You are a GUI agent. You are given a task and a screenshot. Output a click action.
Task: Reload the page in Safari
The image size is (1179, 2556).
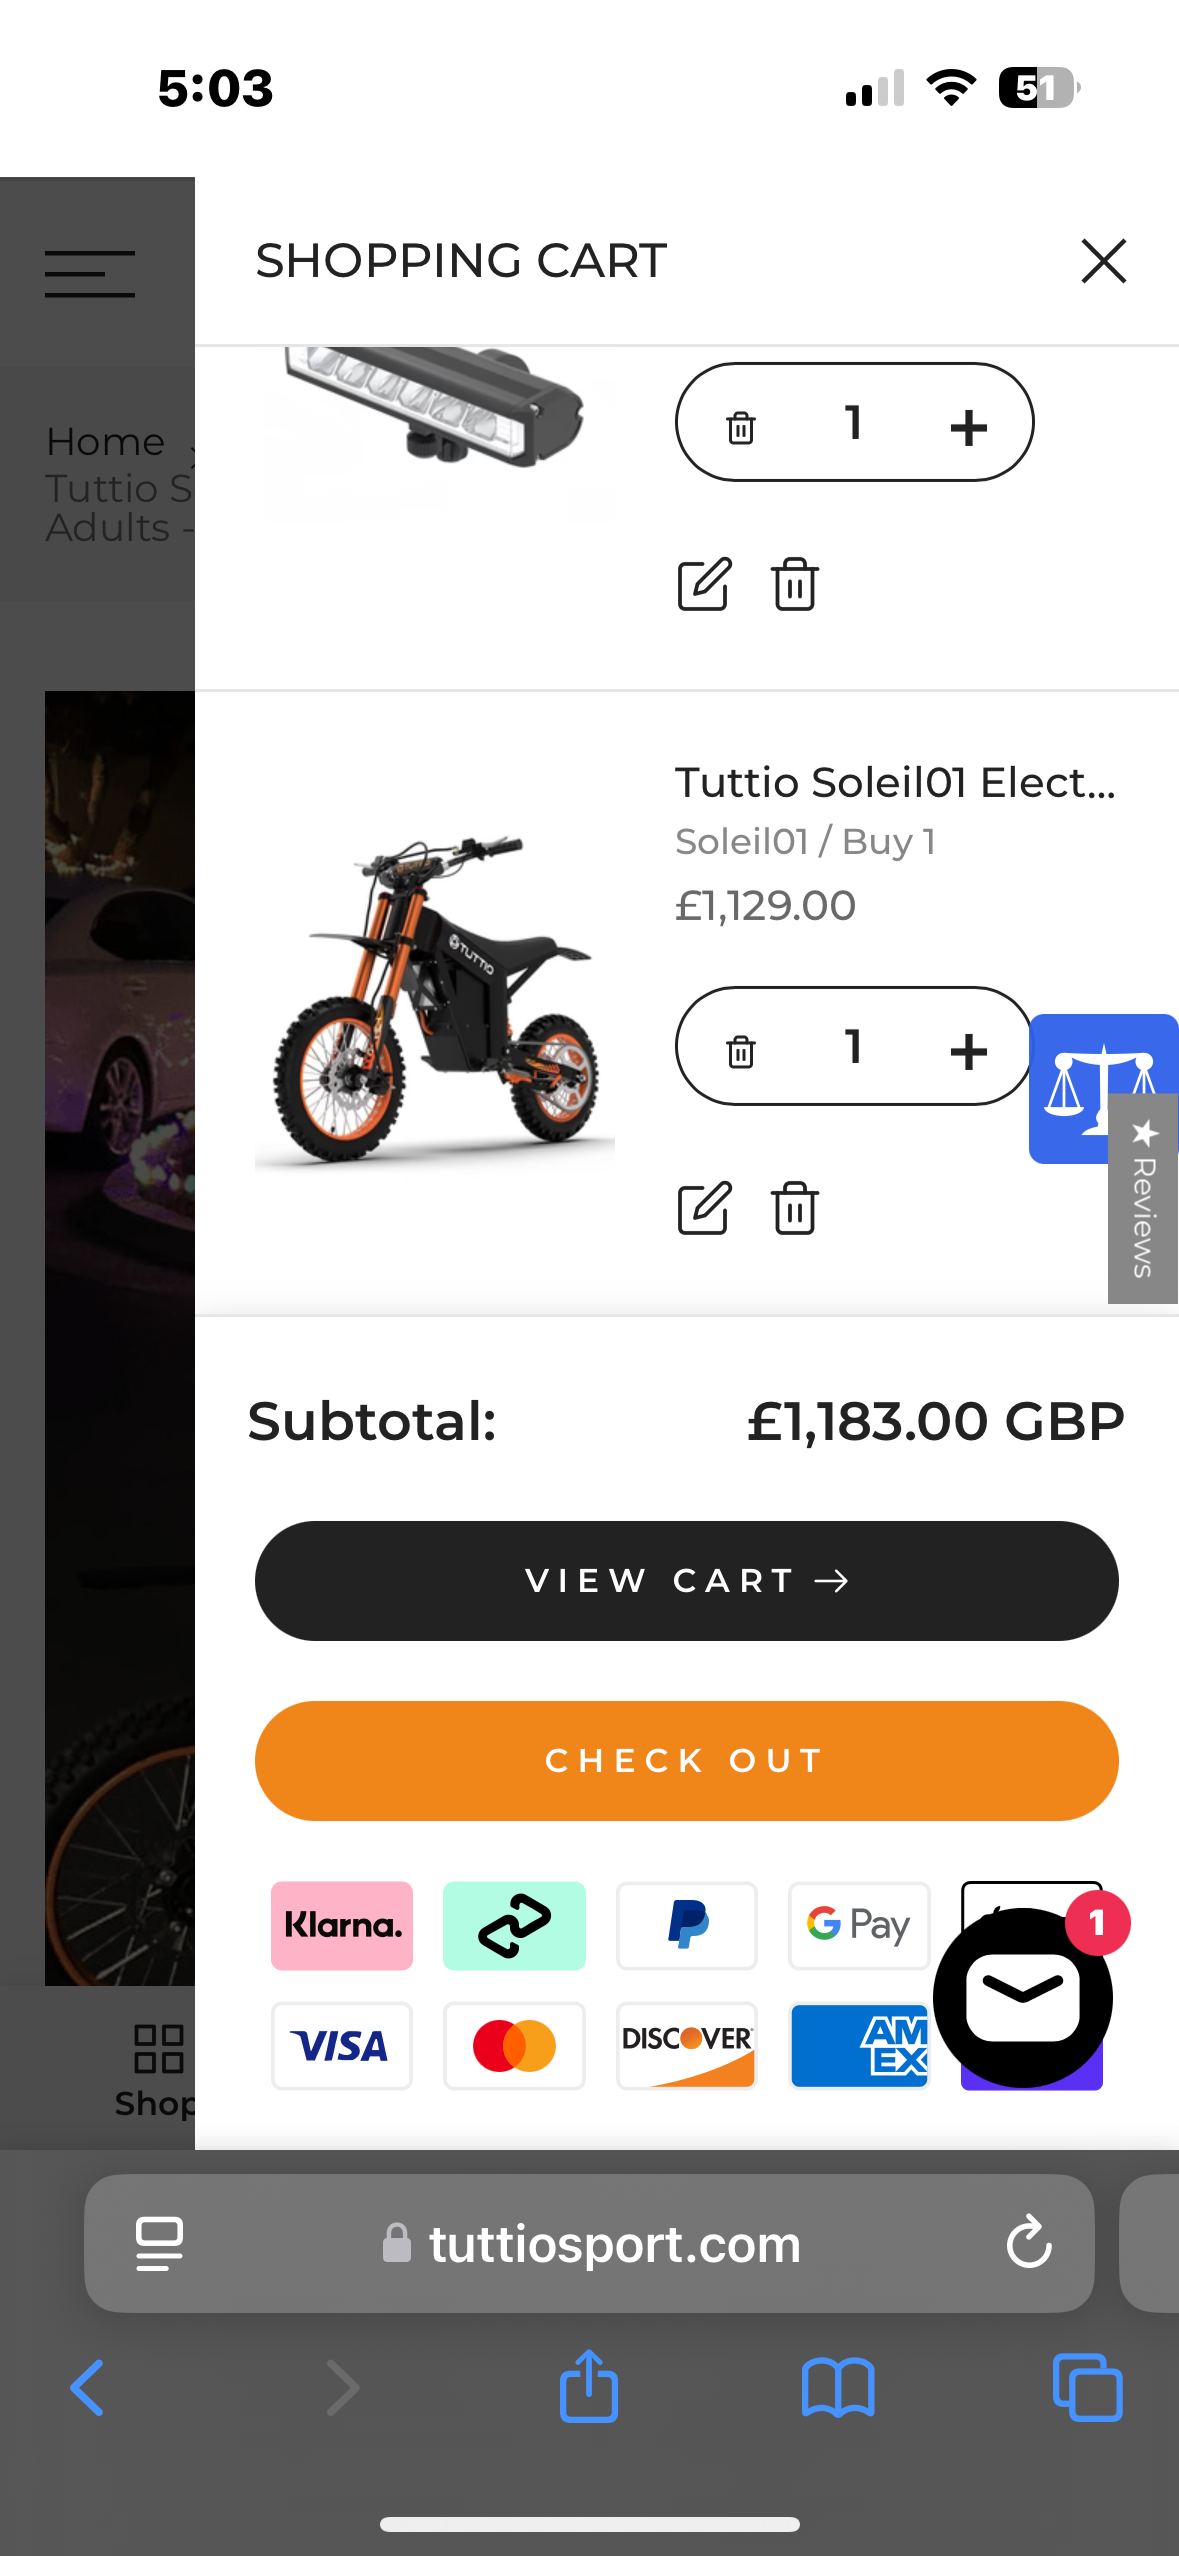(1029, 2243)
